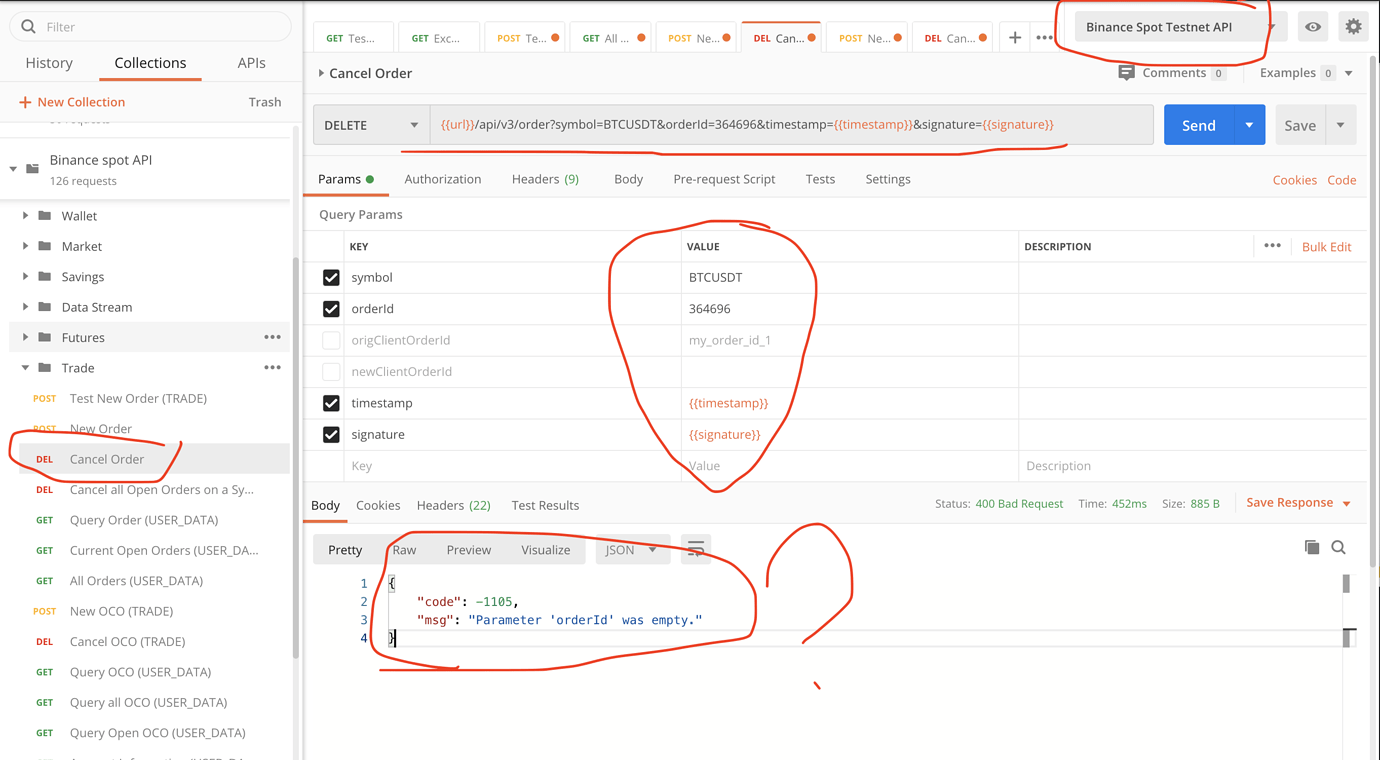Uncheck the symbol parameter checkbox
1380x760 pixels.
(x=331, y=278)
